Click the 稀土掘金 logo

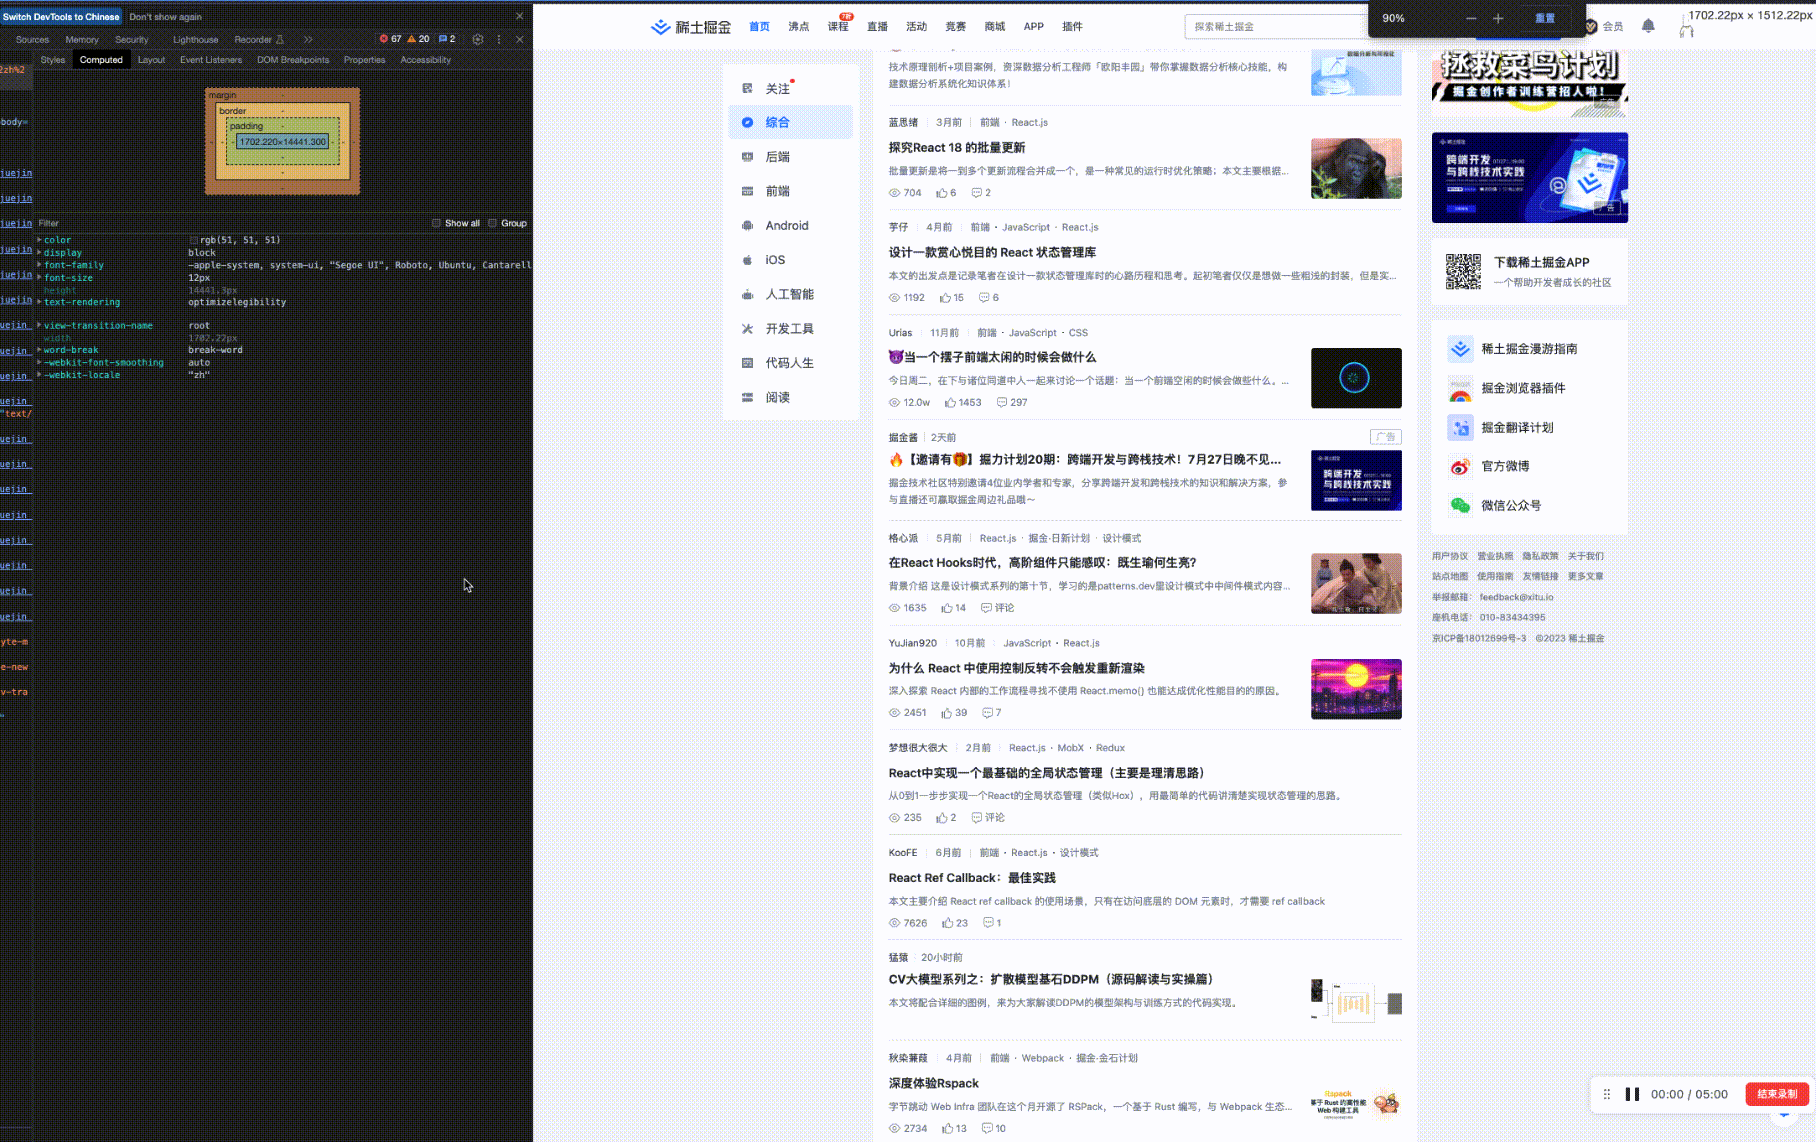coord(691,27)
